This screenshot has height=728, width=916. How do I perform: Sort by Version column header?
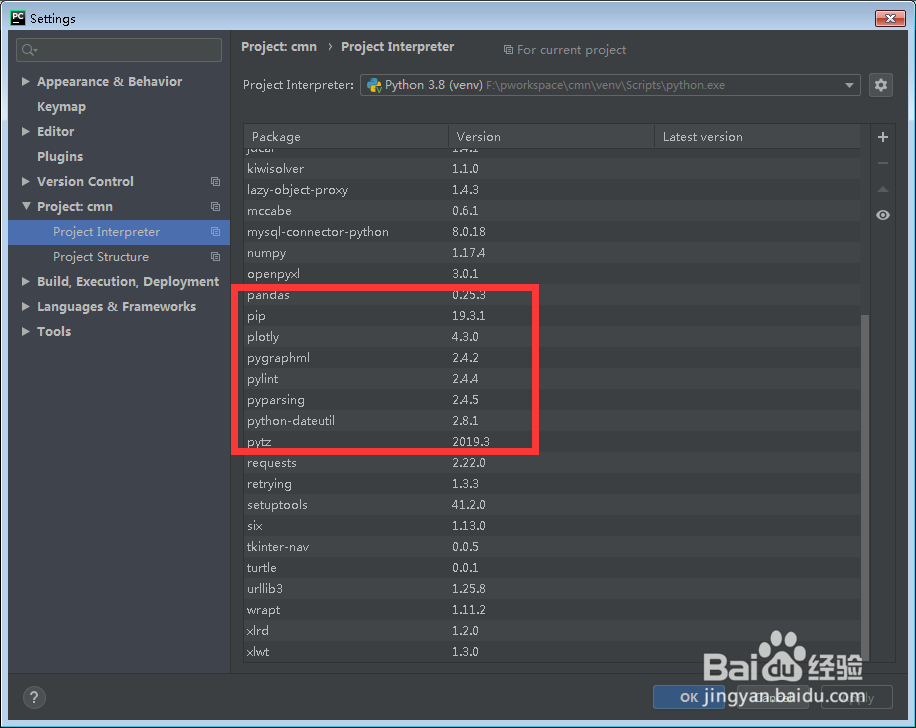pos(551,137)
